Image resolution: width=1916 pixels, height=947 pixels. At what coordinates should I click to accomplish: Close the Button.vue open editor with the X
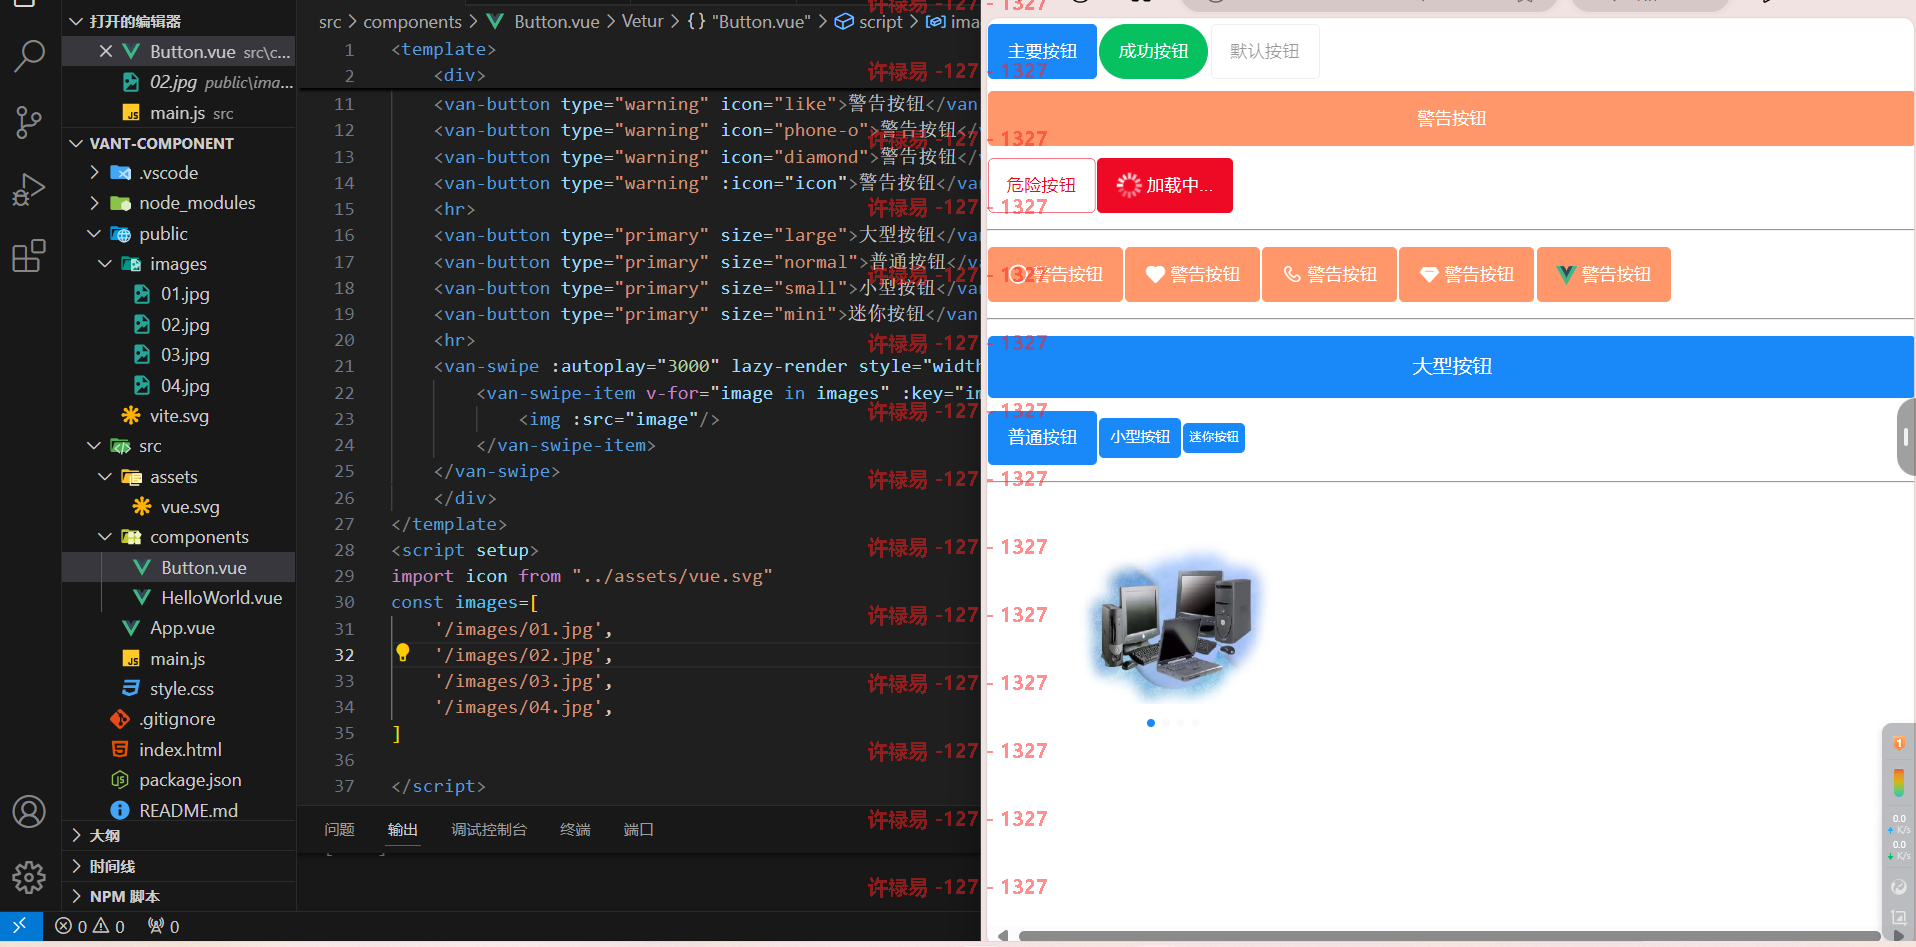pyautogui.click(x=106, y=51)
